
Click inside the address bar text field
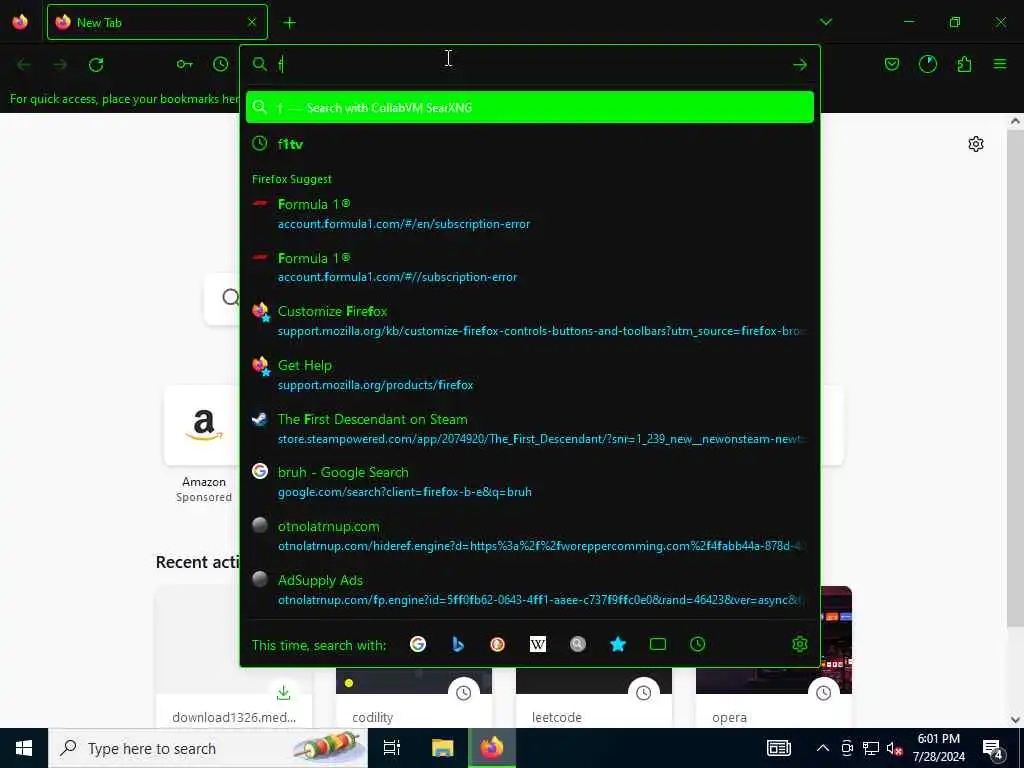(x=532, y=65)
